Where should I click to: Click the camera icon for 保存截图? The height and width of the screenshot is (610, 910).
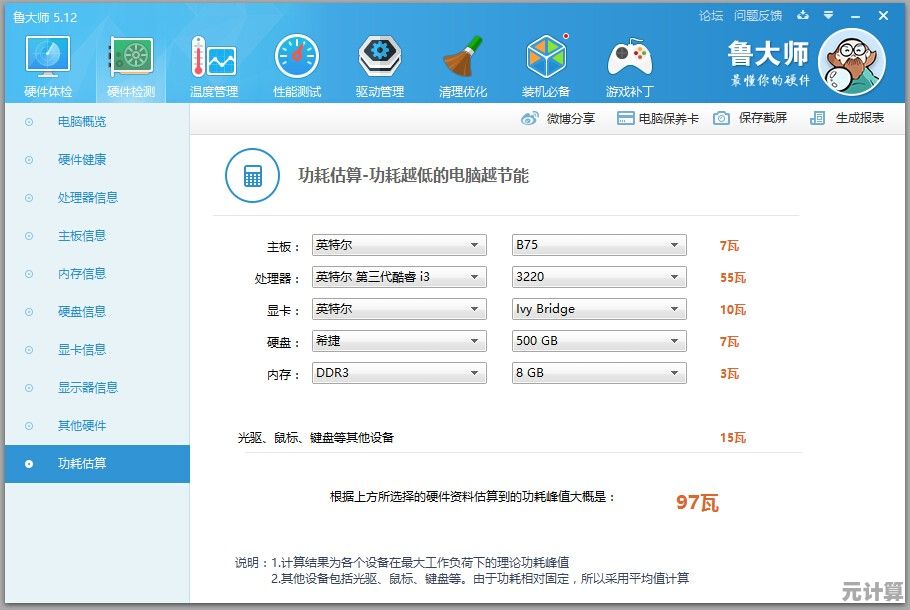[722, 117]
